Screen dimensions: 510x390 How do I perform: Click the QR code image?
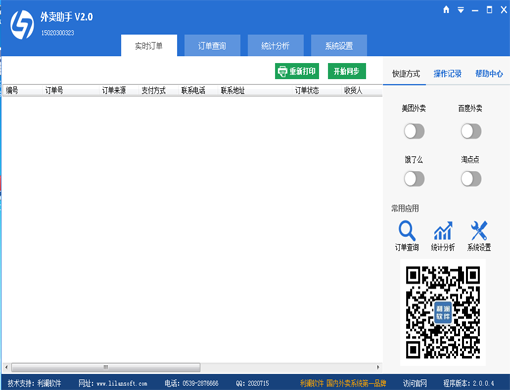[x=443, y=312]
